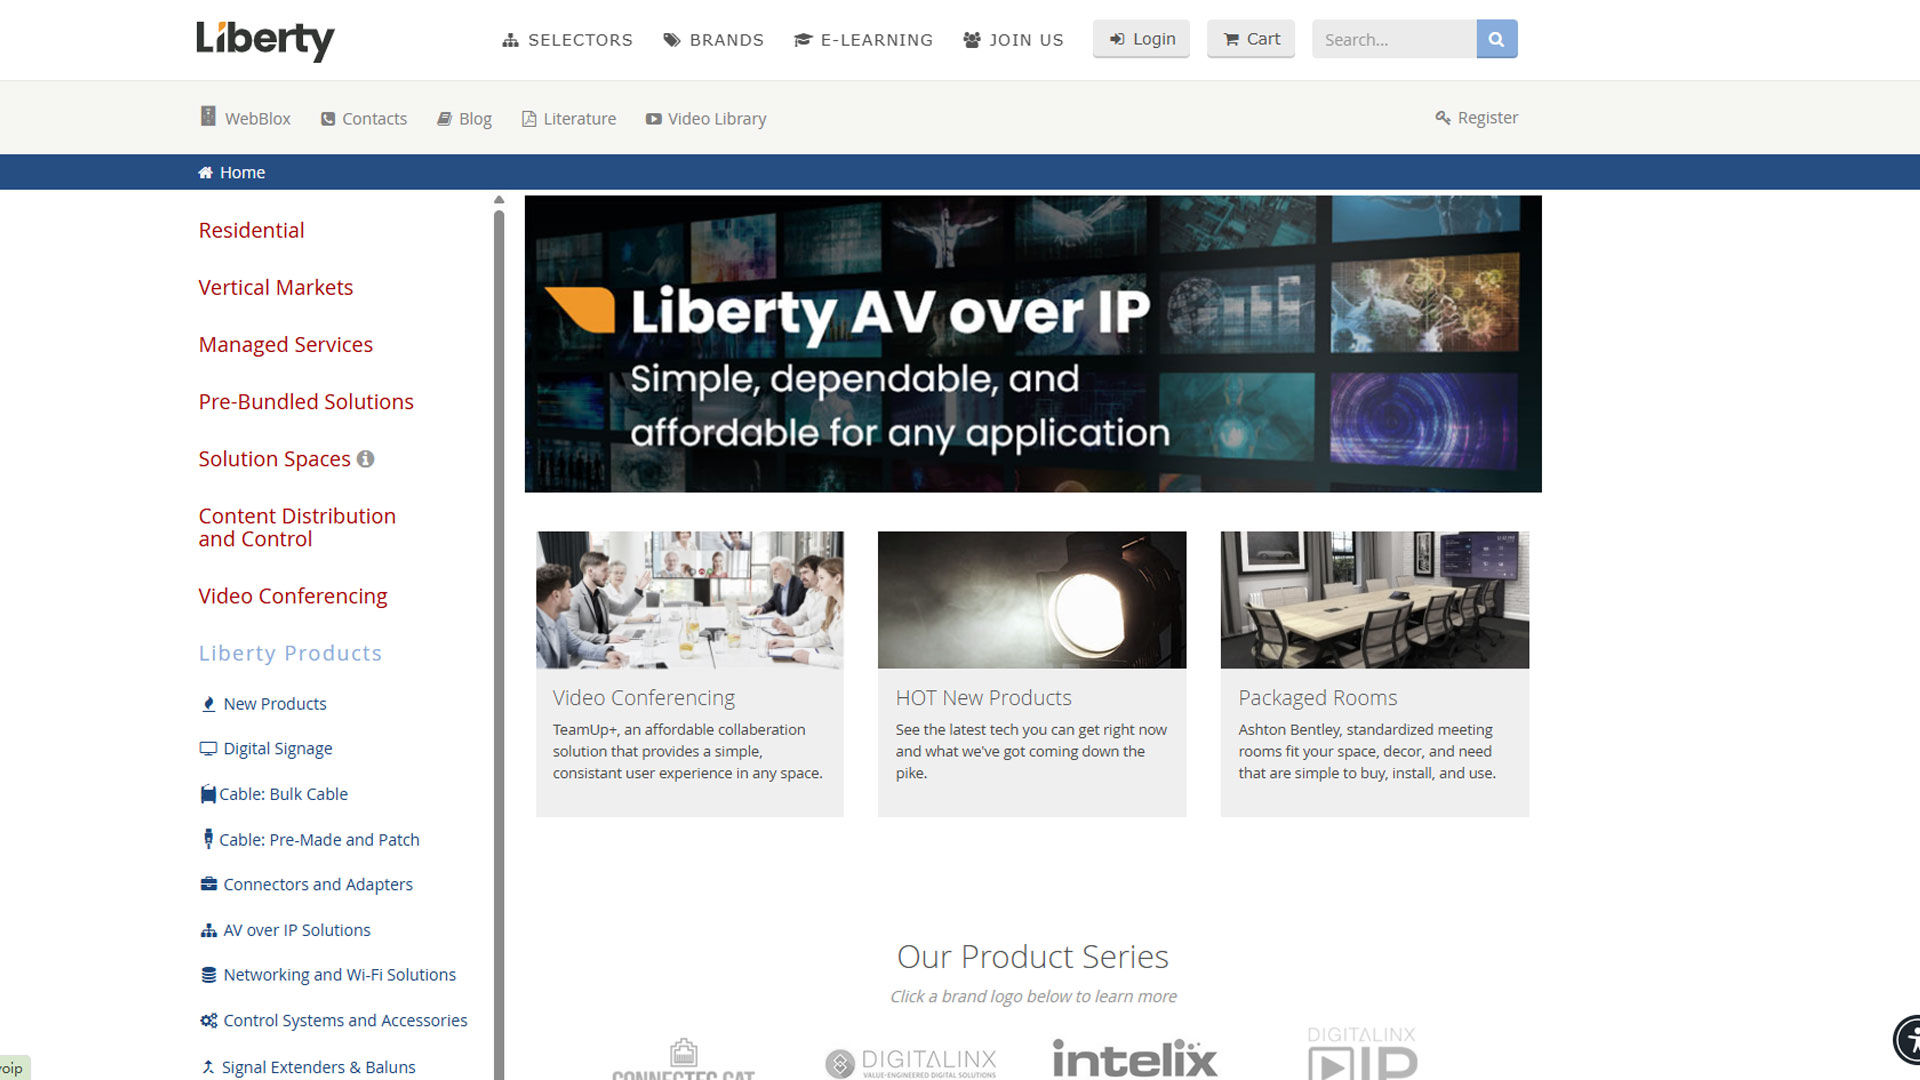The image size is (1920, 1080).
Task: Open the Video Conferencing card image
Action: tap(690, 600)
